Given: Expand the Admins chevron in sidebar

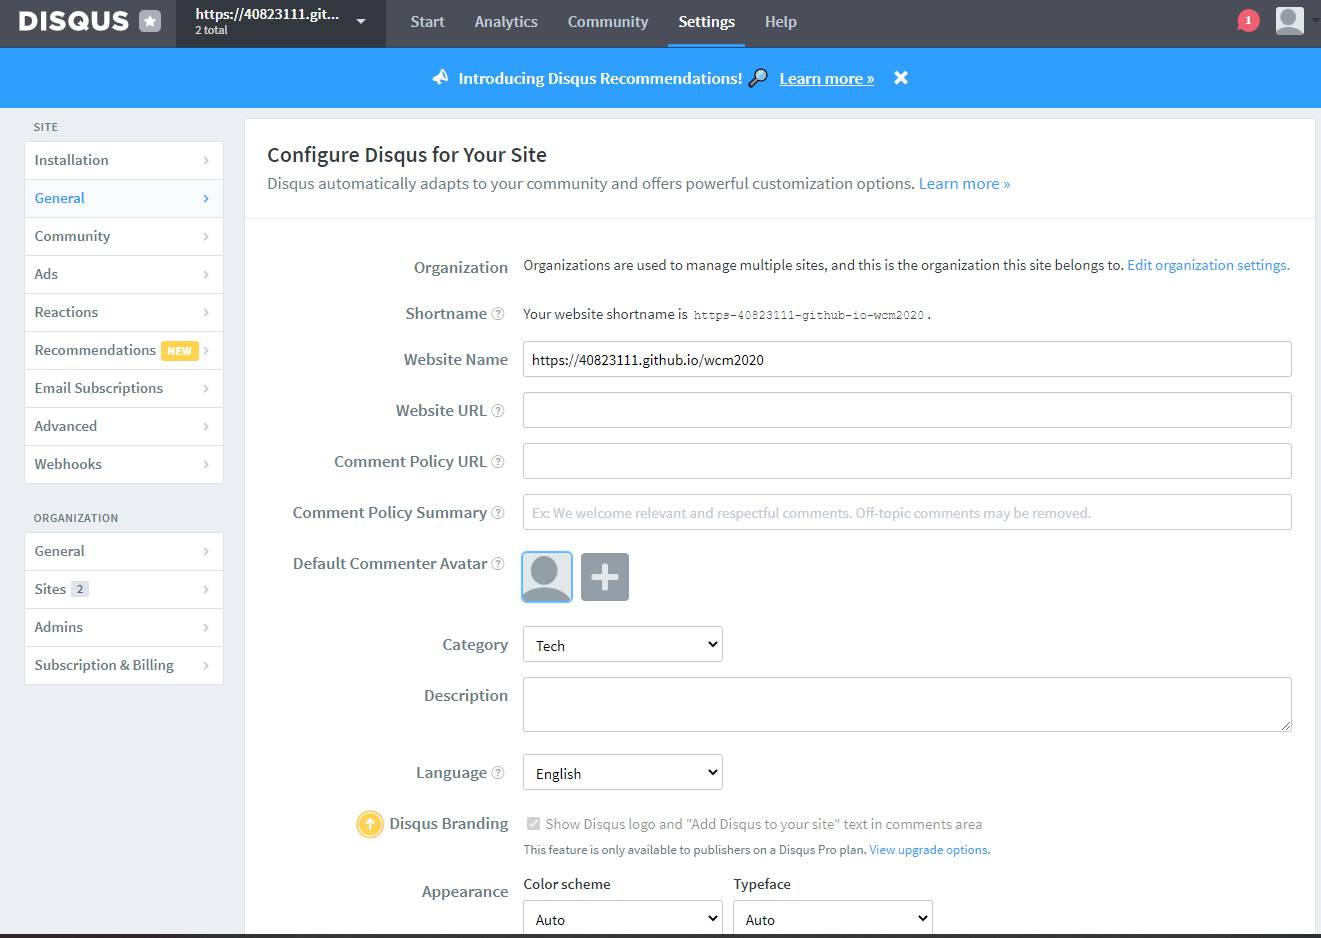Looking at the screenshot, I should click(206, 627).
